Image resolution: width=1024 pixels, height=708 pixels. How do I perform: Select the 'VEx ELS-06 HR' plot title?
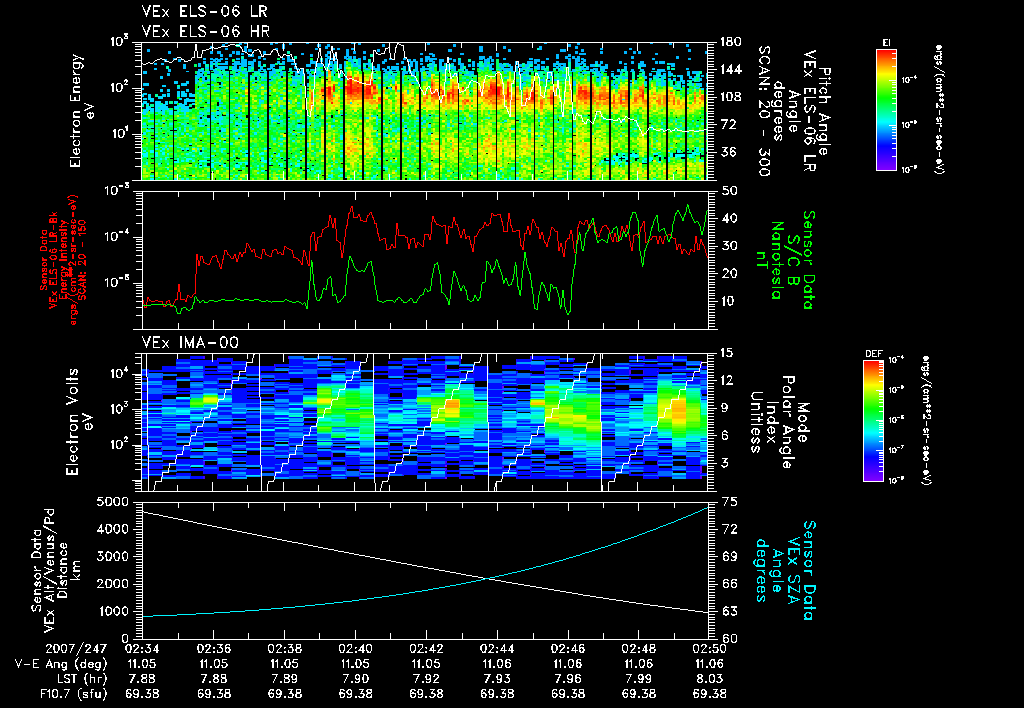click(x=206, y=31)
